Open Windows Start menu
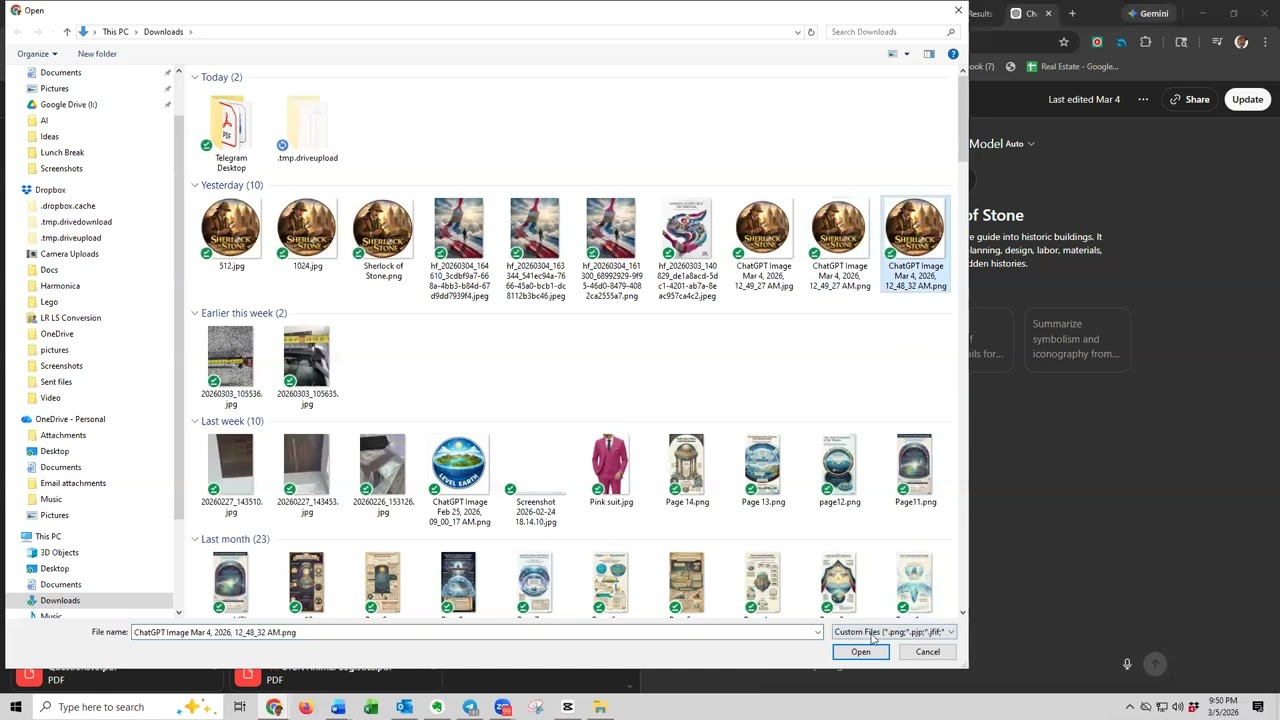 tap(16, 707)
